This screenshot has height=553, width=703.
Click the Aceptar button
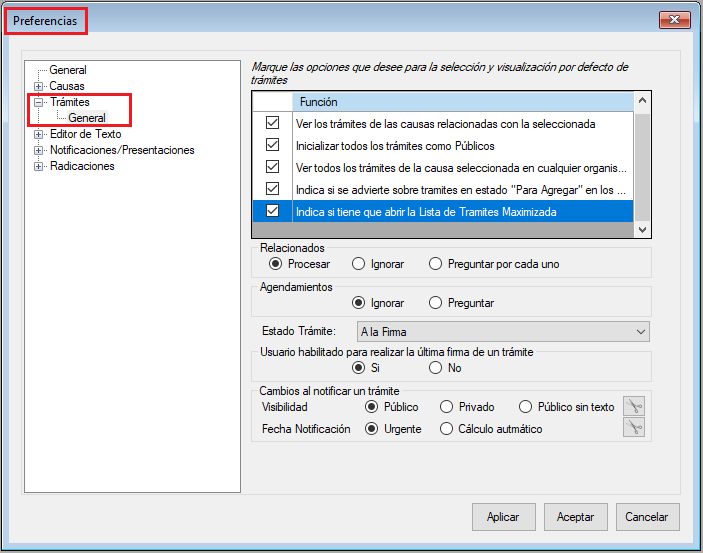(576, 517)
